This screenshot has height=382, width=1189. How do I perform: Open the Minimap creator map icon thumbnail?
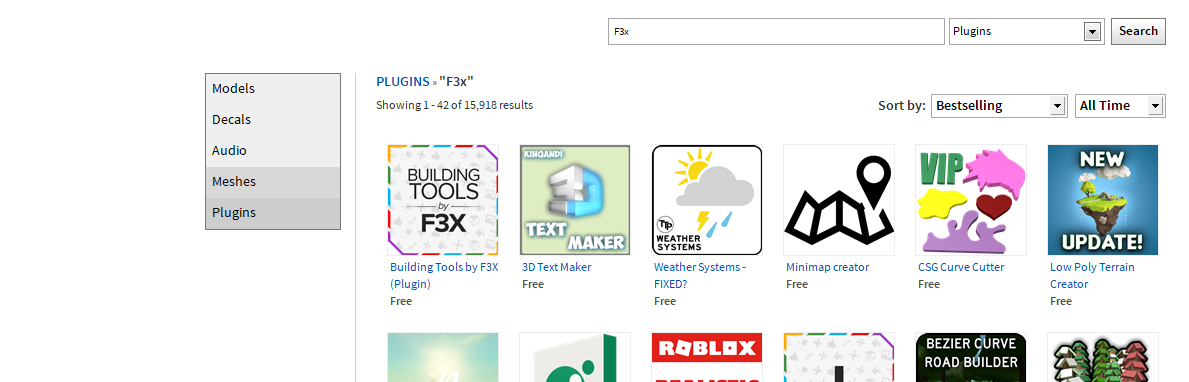(839, 200)
